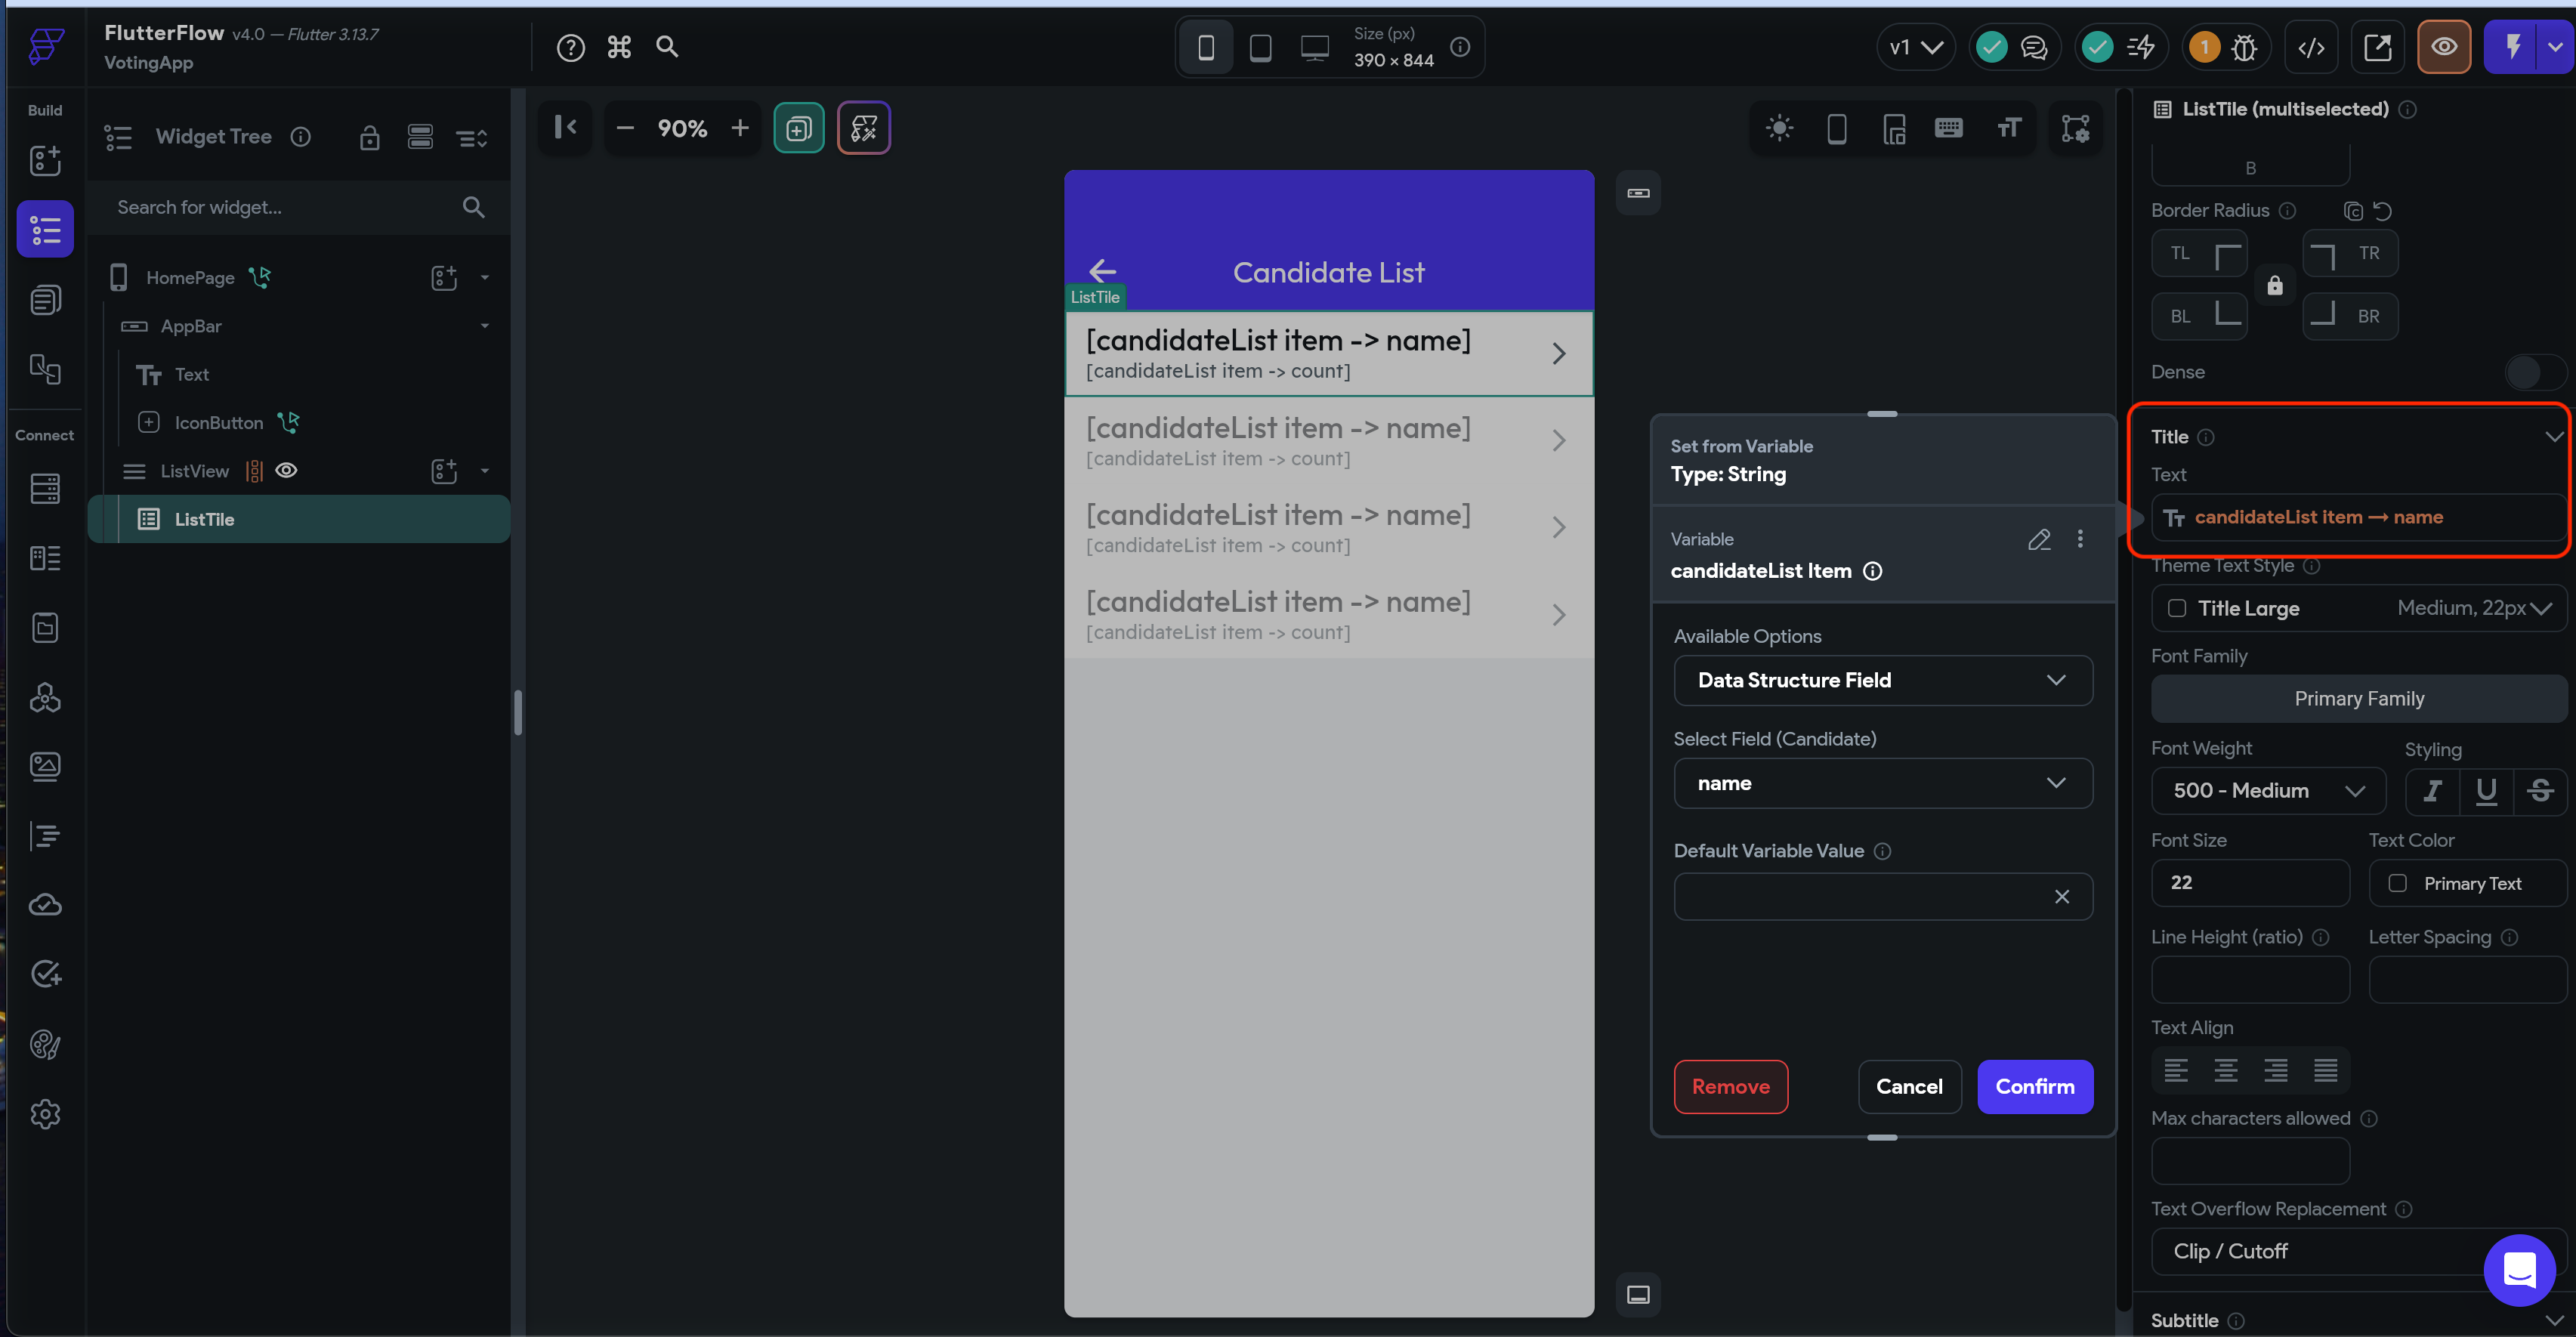Toggle strikethrough text styling

coord(2540,791)
